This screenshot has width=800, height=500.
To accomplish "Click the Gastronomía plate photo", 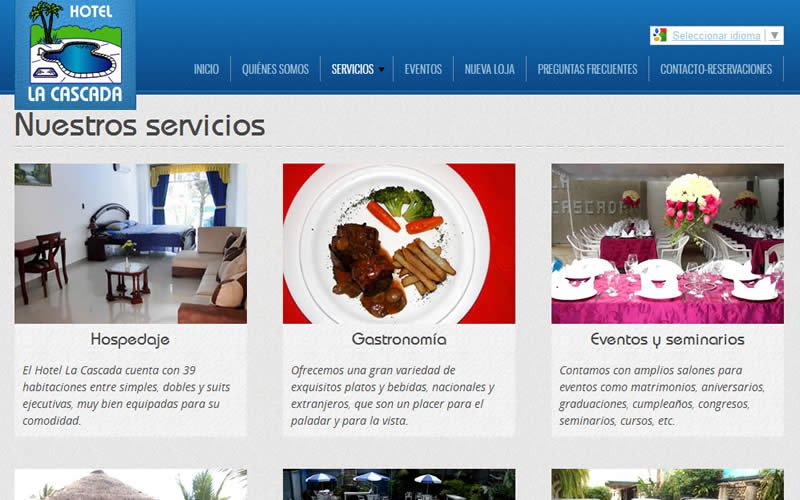I will point(399,243).
